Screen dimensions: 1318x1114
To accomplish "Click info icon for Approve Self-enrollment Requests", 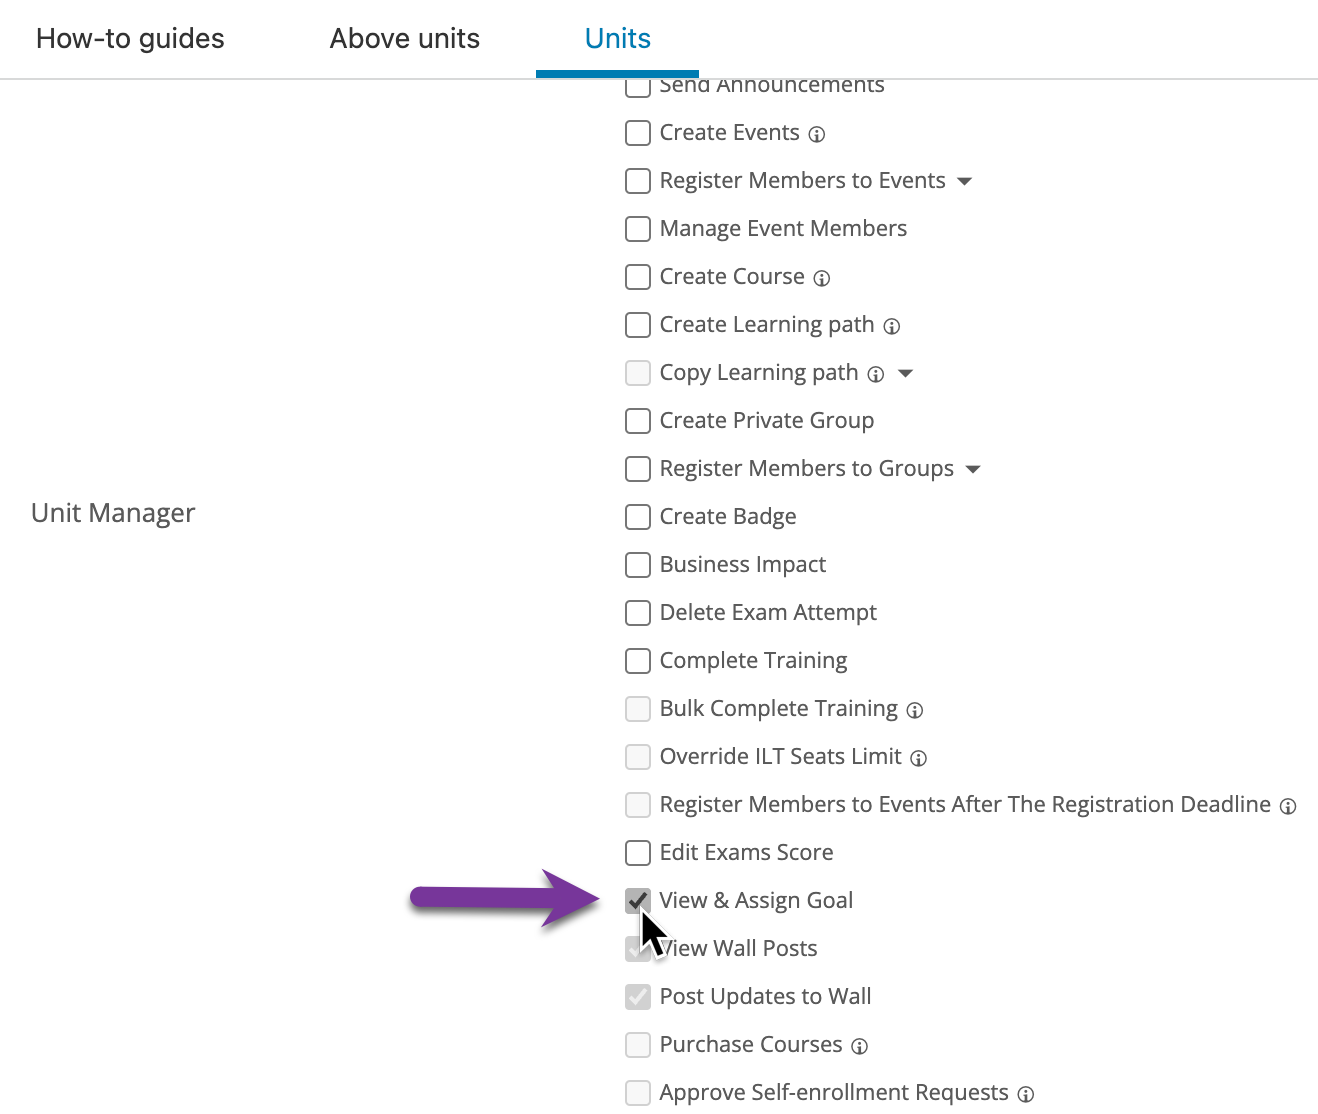I will coord(1026,1094).
